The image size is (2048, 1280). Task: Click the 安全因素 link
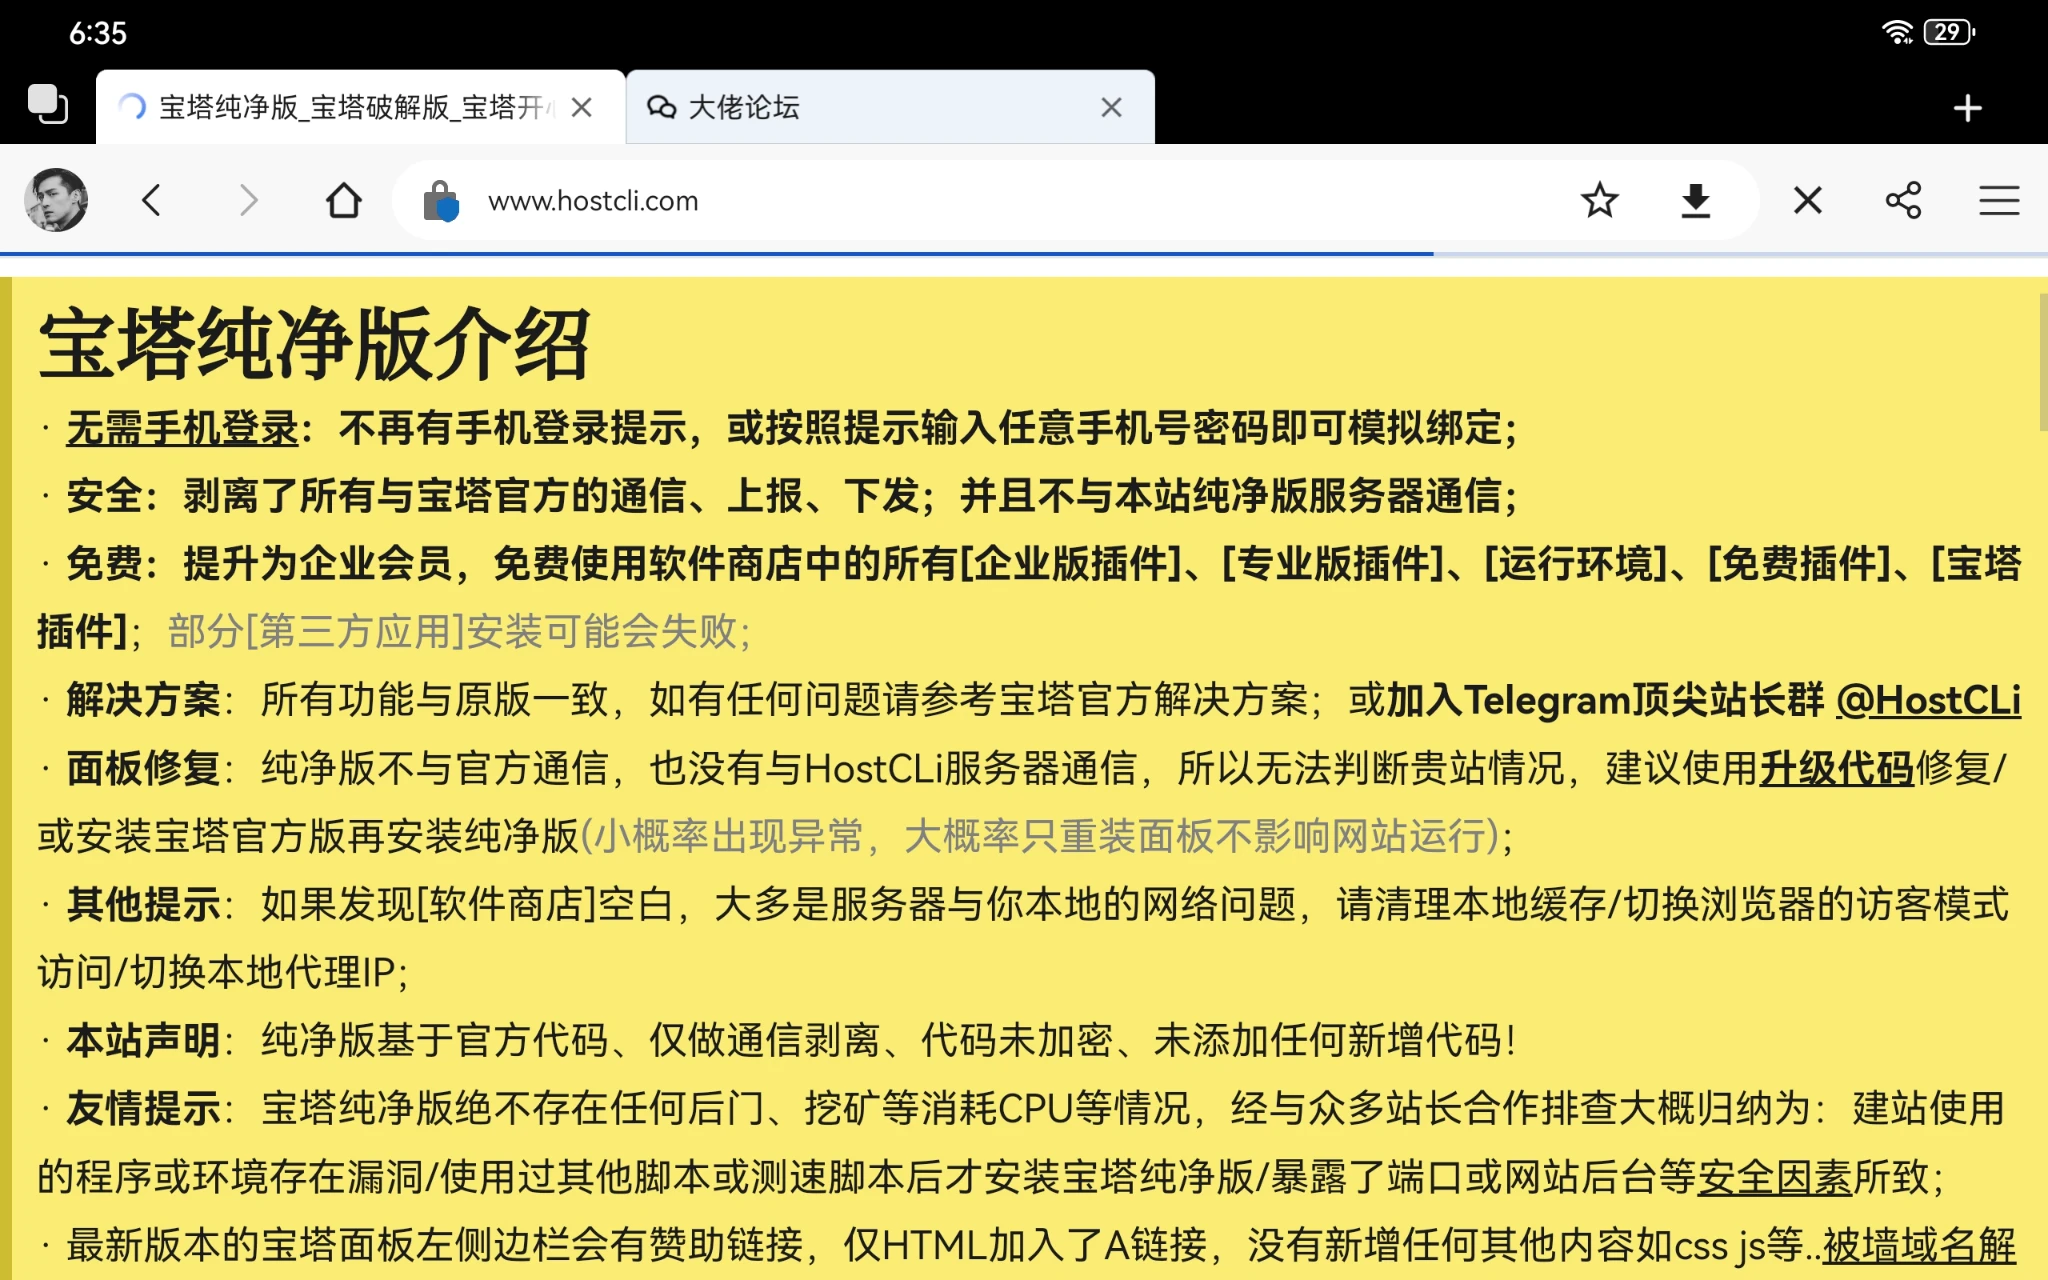[x=1774, y=1177]
